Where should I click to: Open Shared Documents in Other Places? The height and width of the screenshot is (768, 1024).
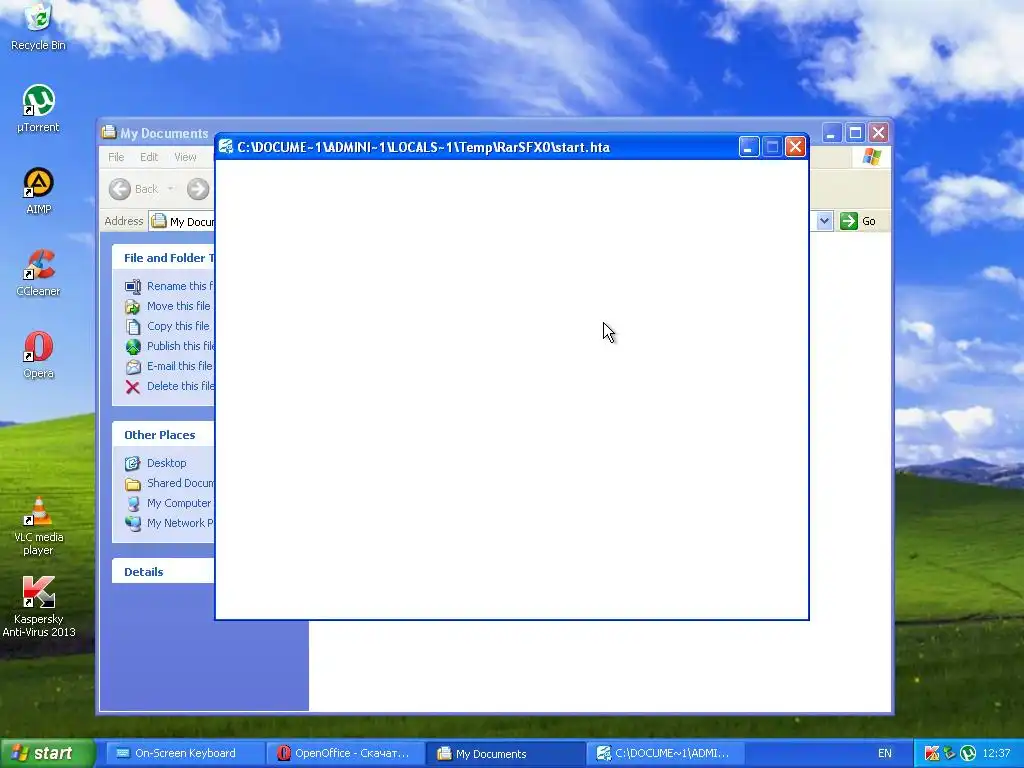[x=180, y=483]
